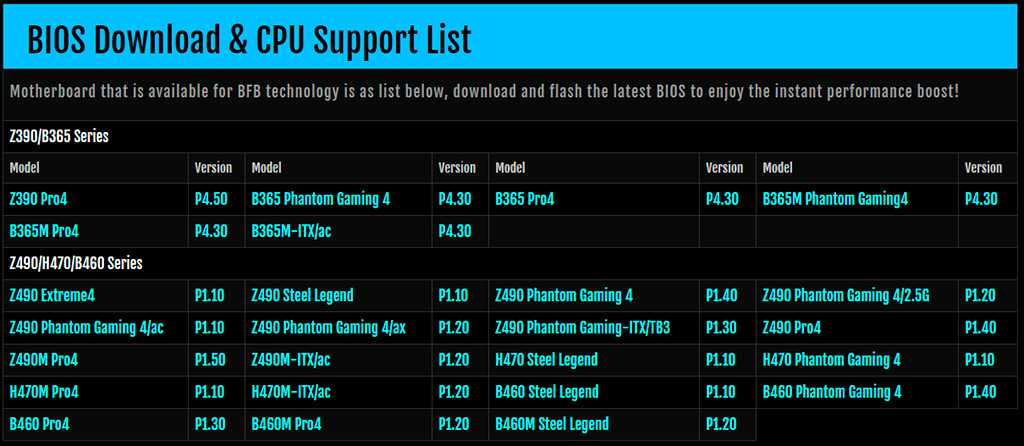This screenshot has width=1024, height=446.
Task: Open B365M Phantom Gaming4 link
Action: tap(835, 199)
